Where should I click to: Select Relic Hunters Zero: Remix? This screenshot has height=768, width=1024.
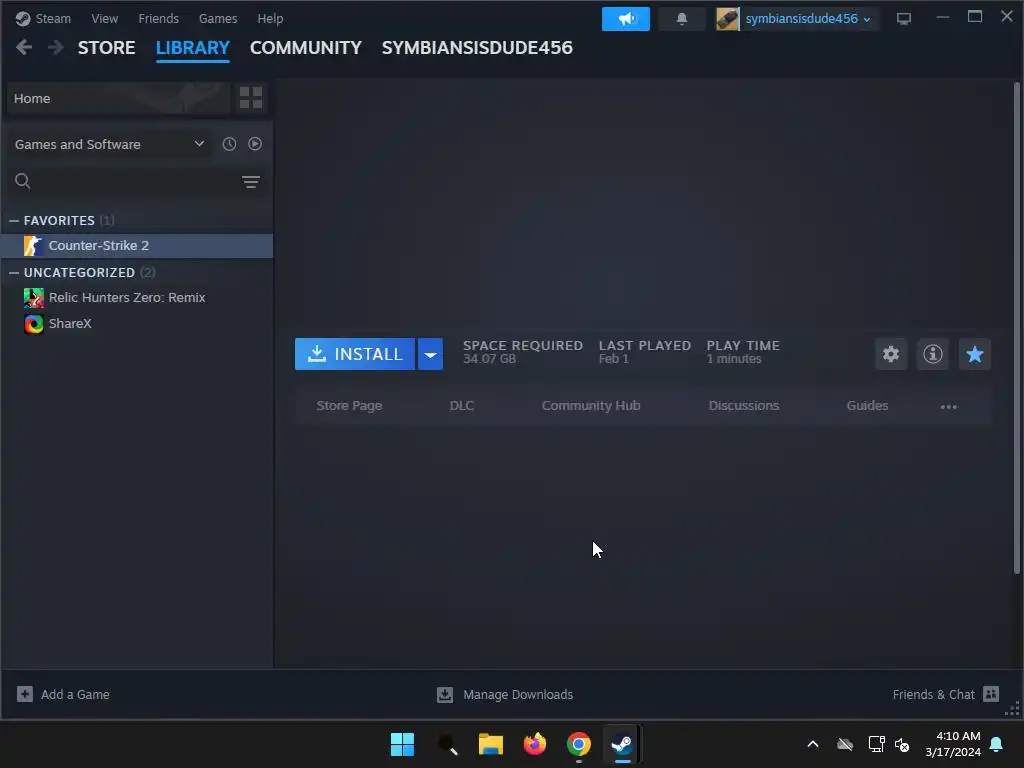137,298
